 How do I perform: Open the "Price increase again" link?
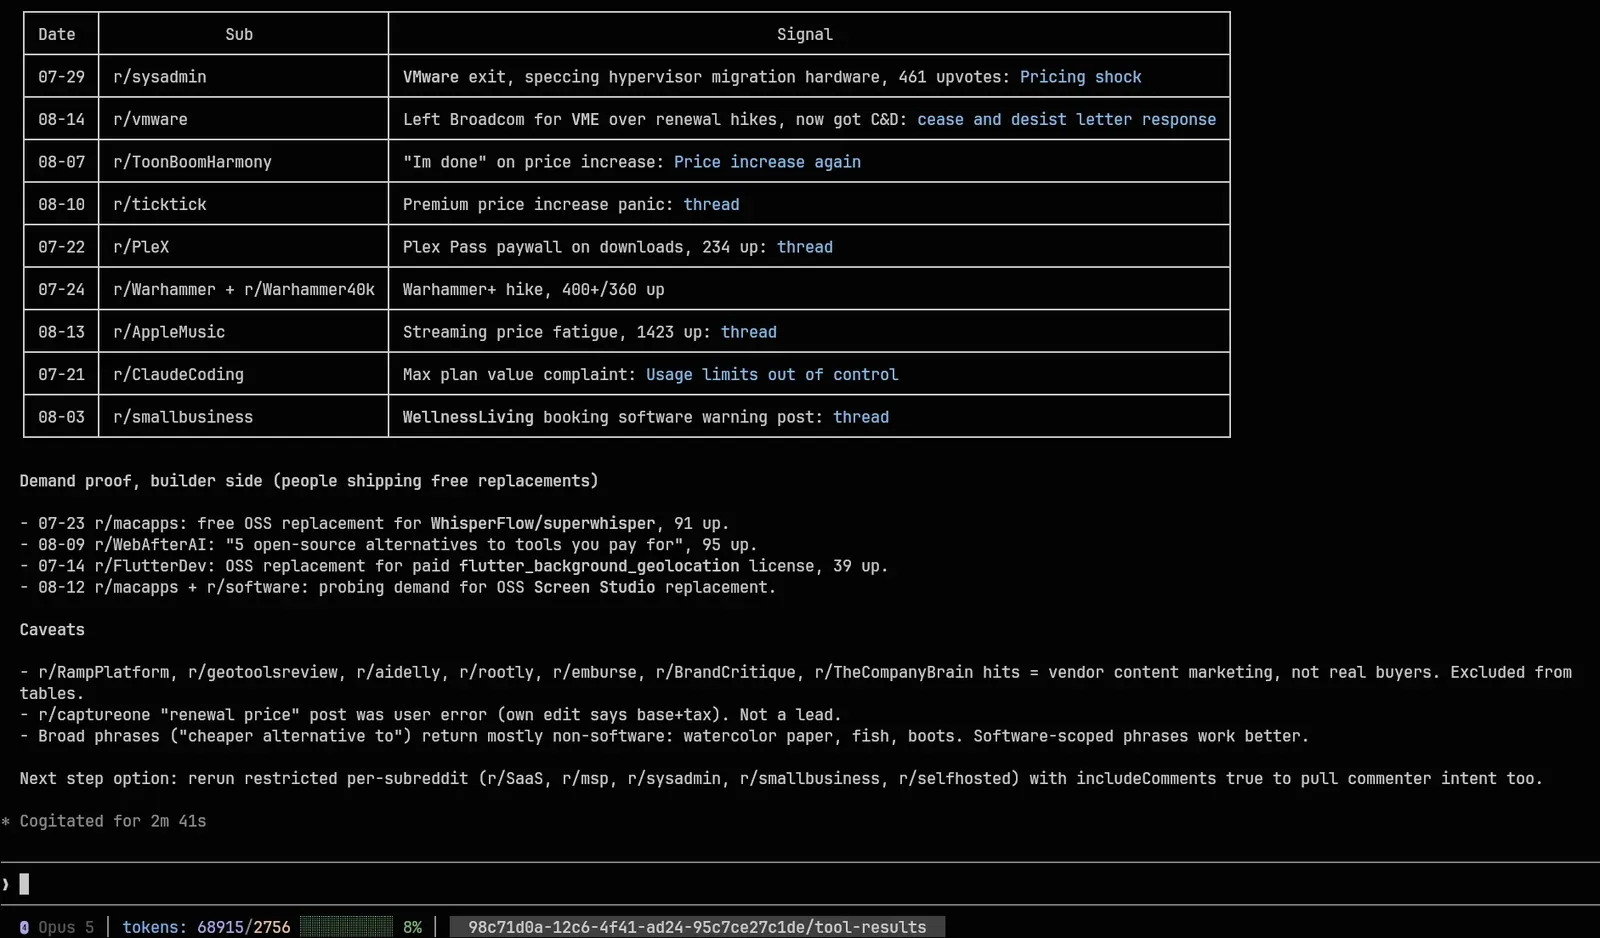767,162
